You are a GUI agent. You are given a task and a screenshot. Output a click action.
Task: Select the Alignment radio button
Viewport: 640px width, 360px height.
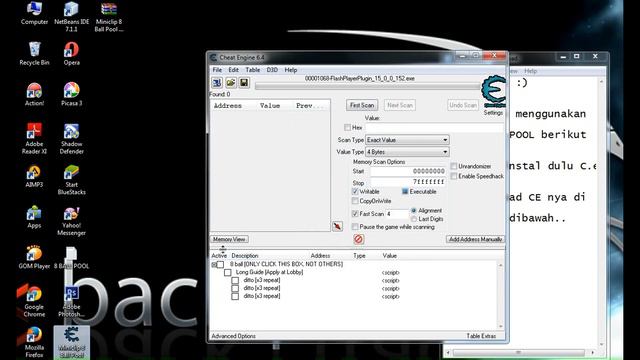coord(414,211)
